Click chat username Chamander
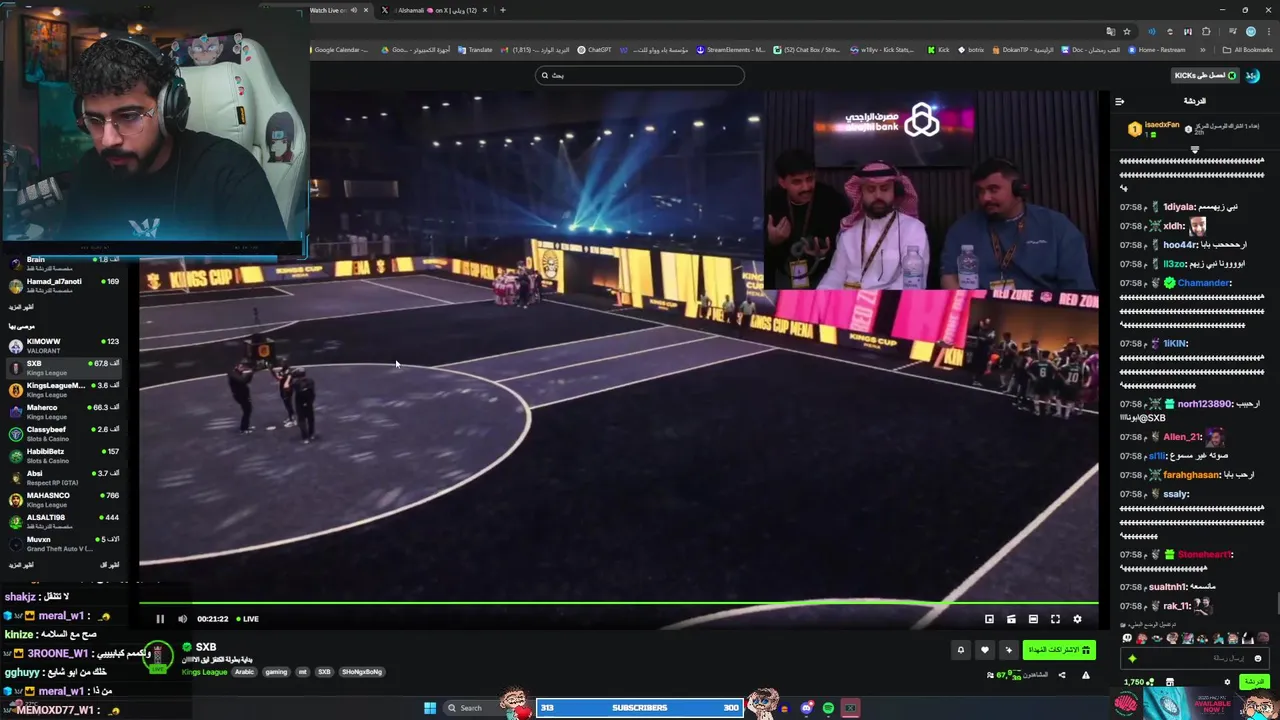Image resolution: width=1280 pixels, height=720 pixels. pos(1203,283)
